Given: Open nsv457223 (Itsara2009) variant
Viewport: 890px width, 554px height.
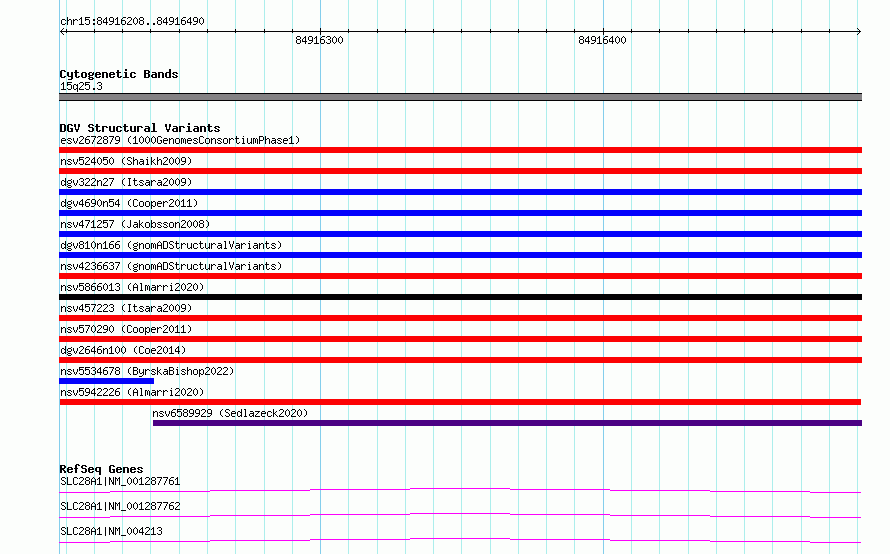Looking at the screenshot, I should click(x=126, y=308).
